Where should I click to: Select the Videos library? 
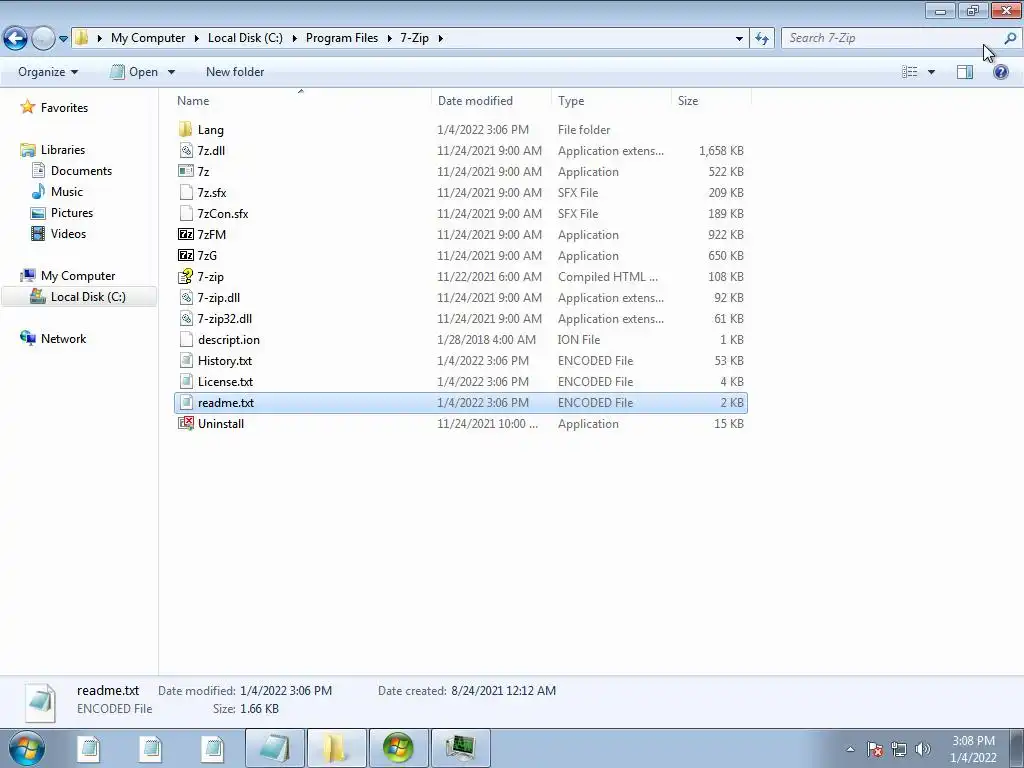tap(68, 233)
